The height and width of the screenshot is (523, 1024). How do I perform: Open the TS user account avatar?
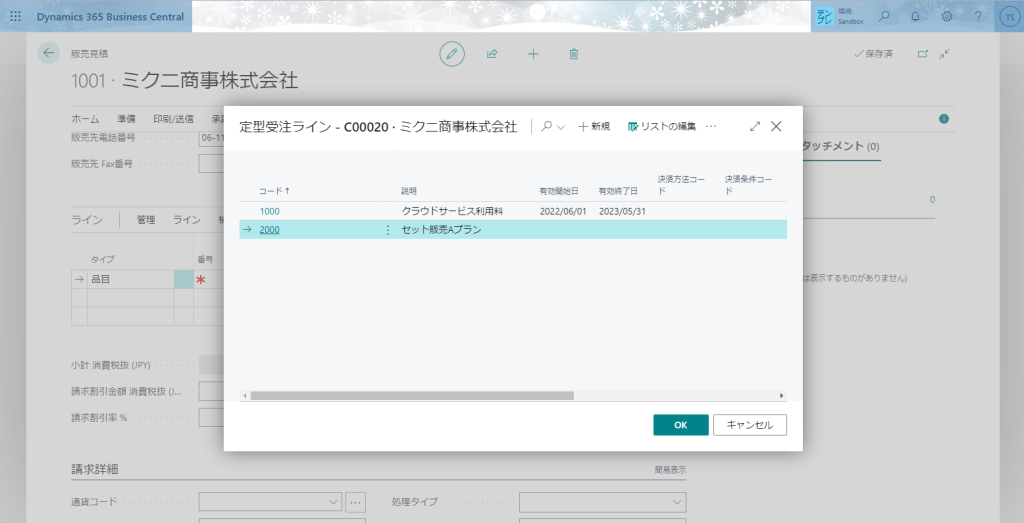[1008, 16]
